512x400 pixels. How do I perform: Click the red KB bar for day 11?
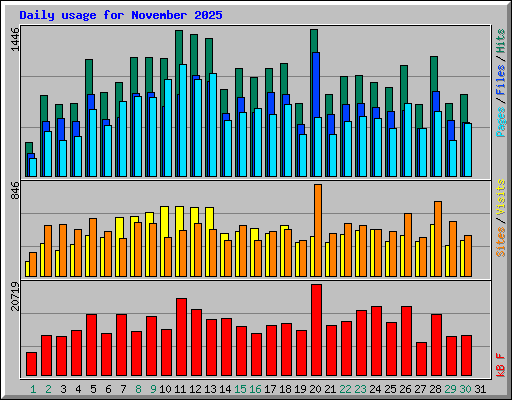click(x=181, y=337)
